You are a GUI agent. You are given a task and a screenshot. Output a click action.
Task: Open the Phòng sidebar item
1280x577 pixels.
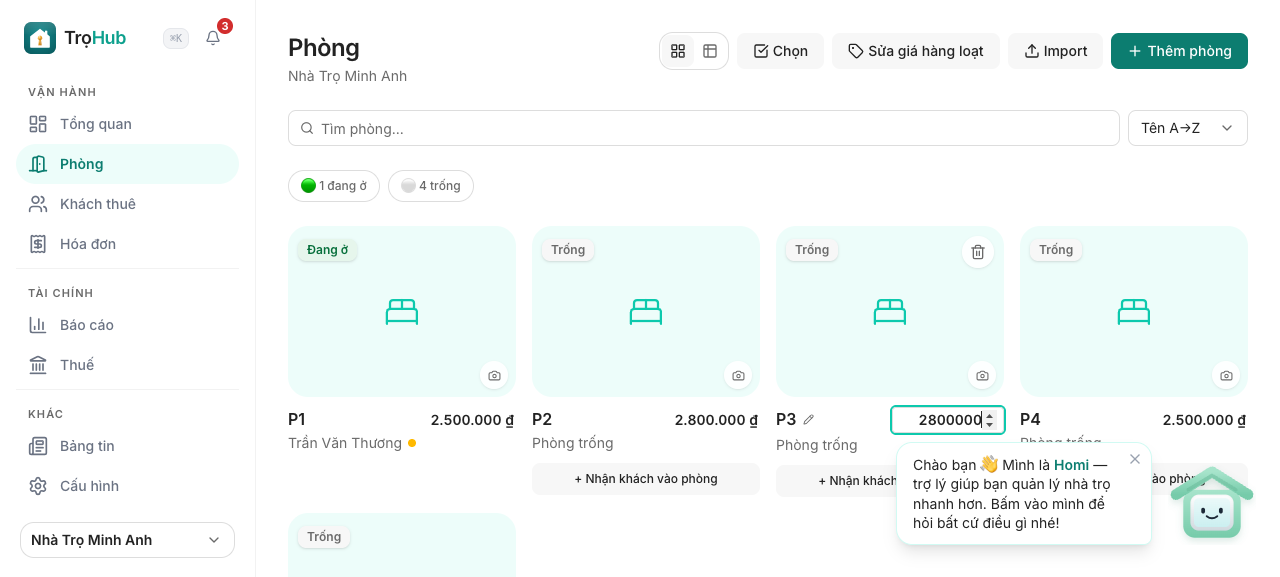tap(128, 164)
